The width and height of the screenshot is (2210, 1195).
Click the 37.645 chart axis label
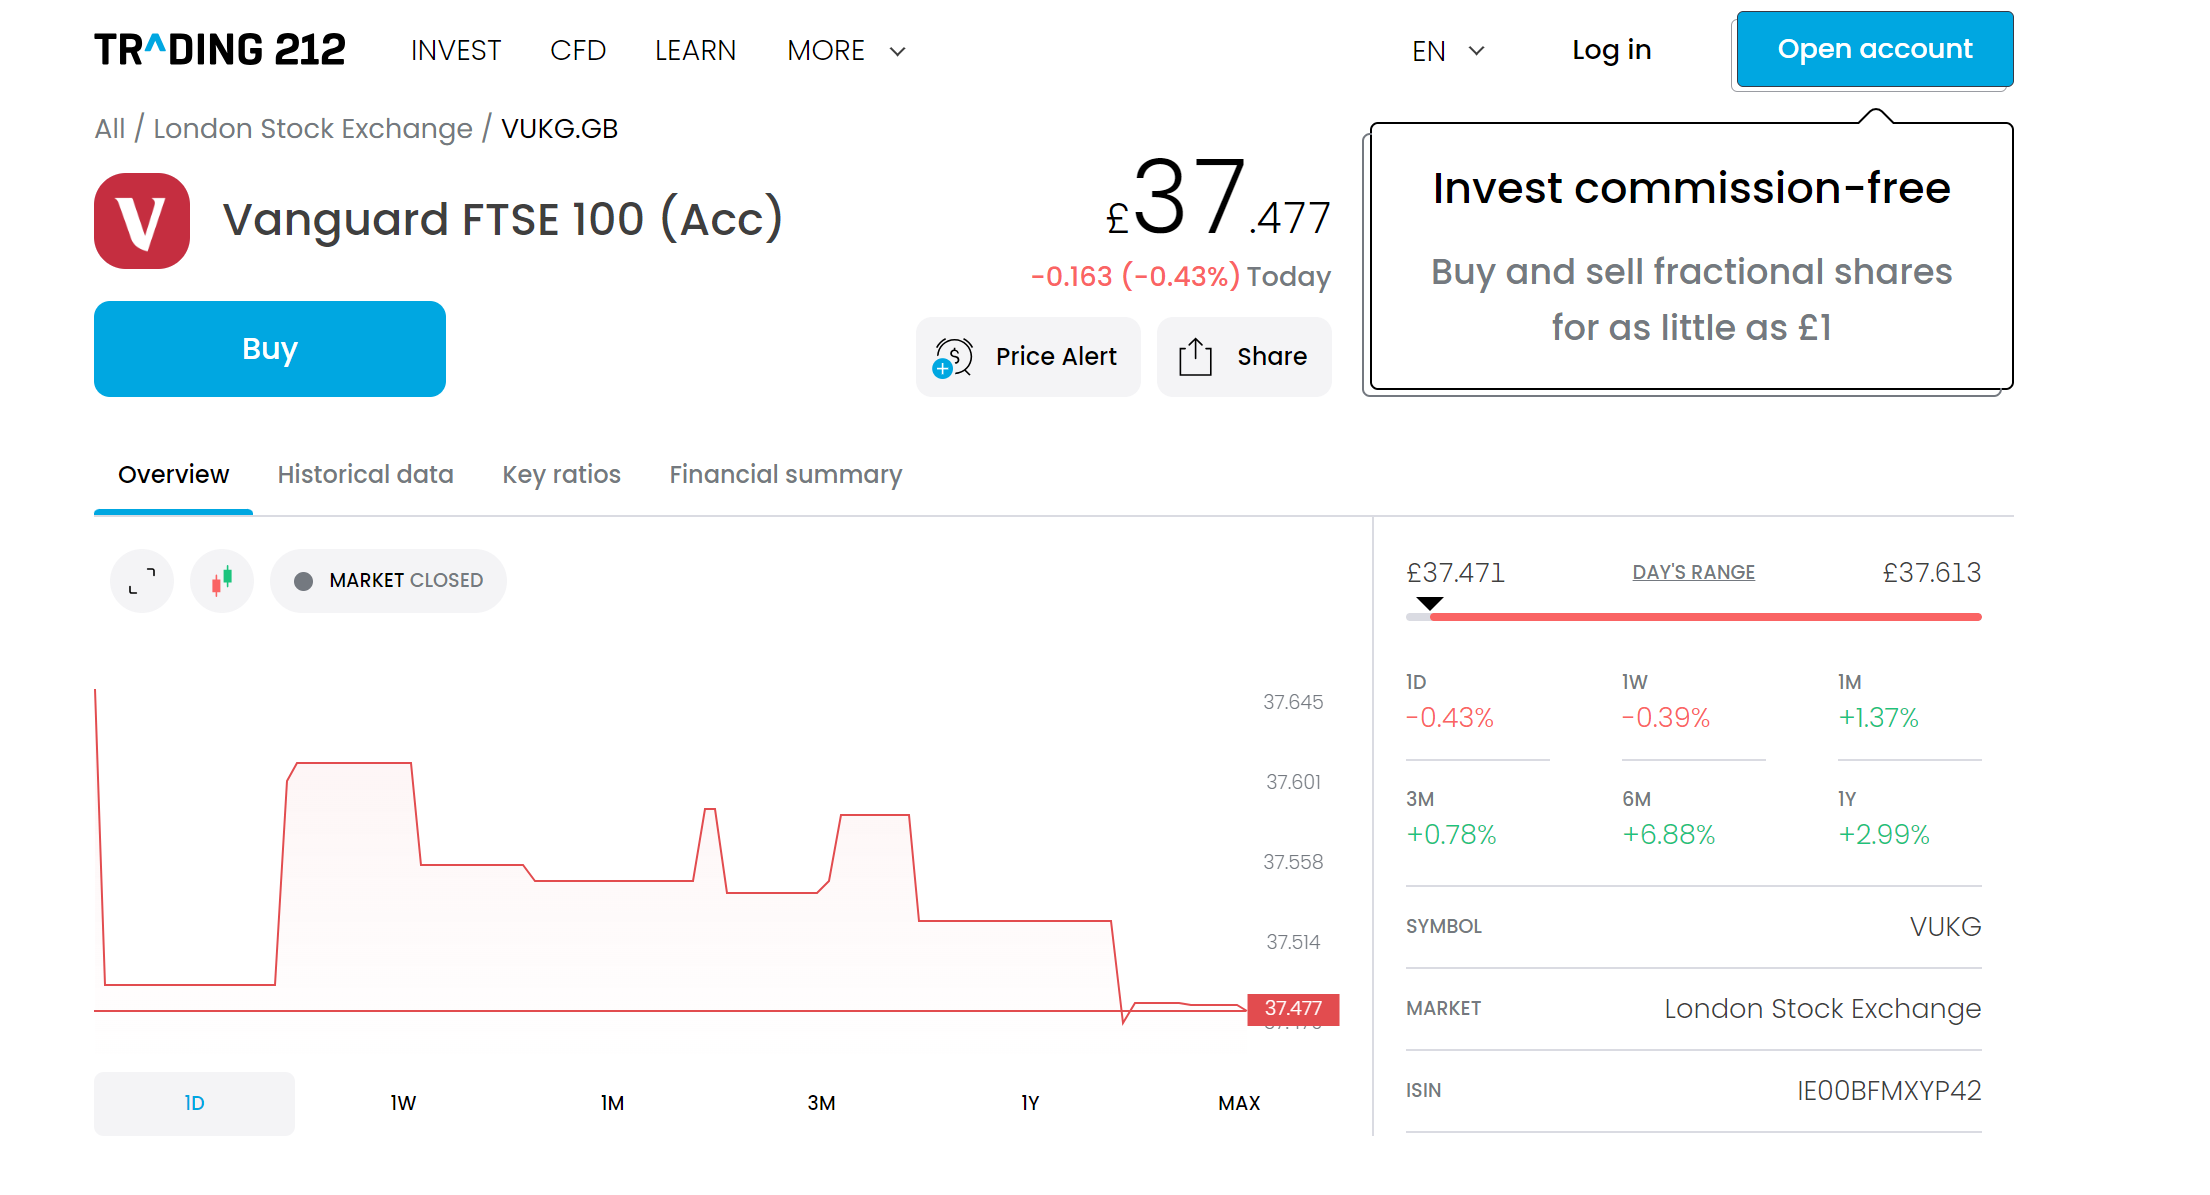[x=1293, y=703]
